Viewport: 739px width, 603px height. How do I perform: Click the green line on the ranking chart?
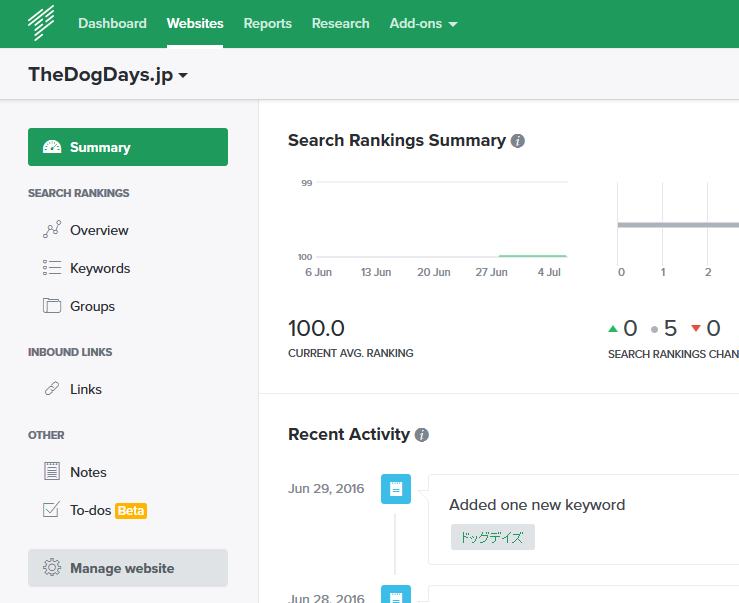[533, 256]
